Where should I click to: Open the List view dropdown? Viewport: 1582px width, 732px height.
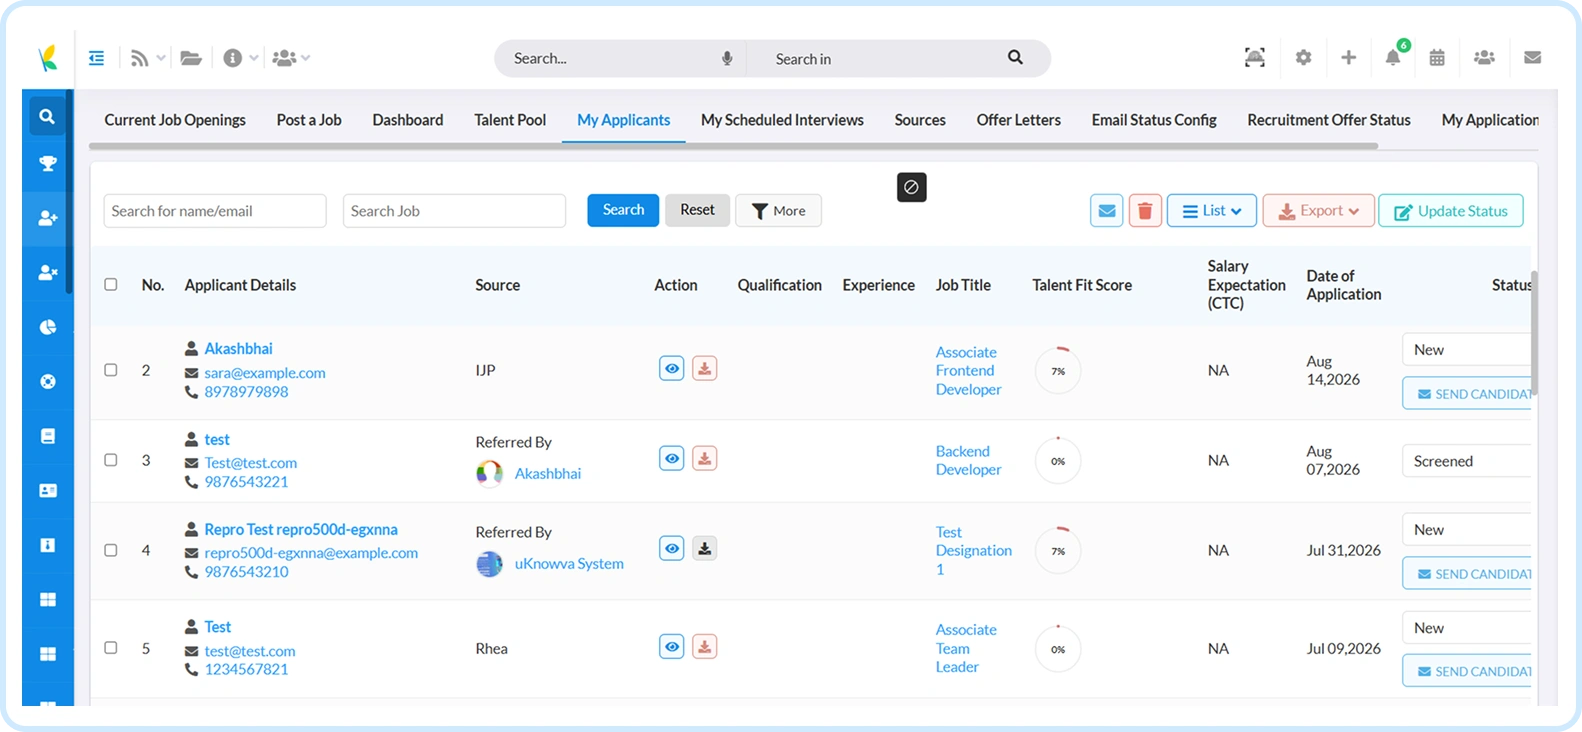tap(1212, 211)
